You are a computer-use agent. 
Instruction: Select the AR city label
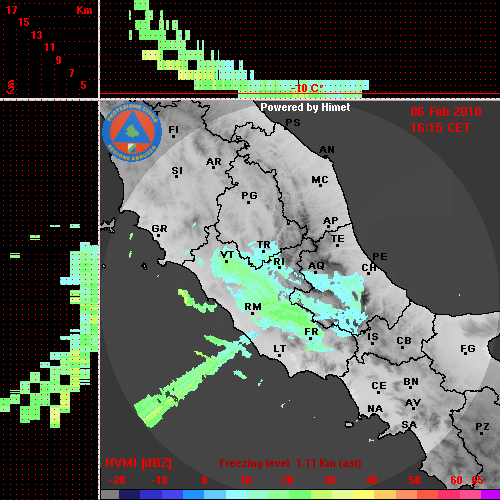214,162
